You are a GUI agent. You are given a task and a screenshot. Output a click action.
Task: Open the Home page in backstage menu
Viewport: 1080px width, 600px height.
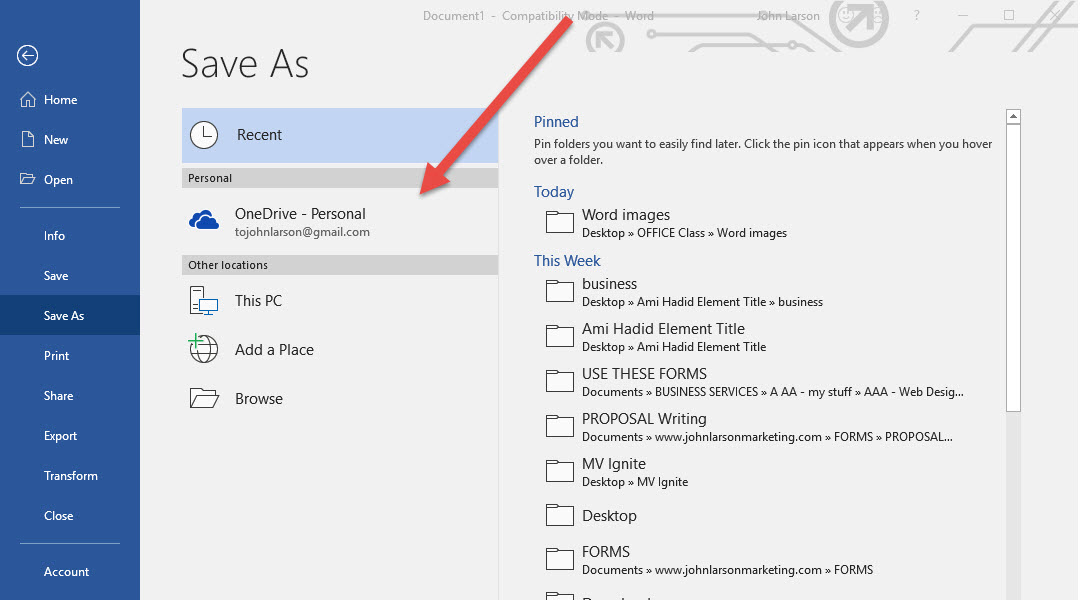(x=60, y=100)
